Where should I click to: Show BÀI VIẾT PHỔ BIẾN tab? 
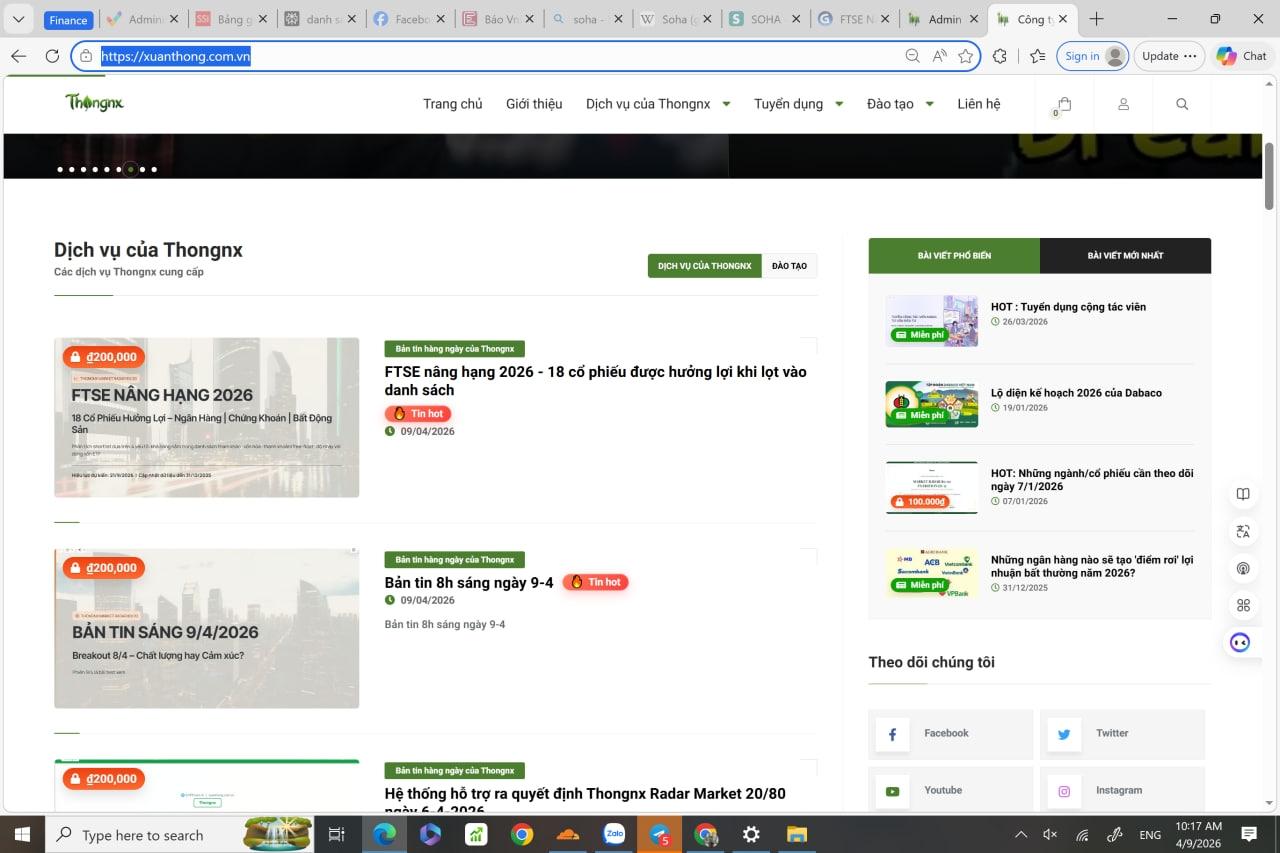954,255
